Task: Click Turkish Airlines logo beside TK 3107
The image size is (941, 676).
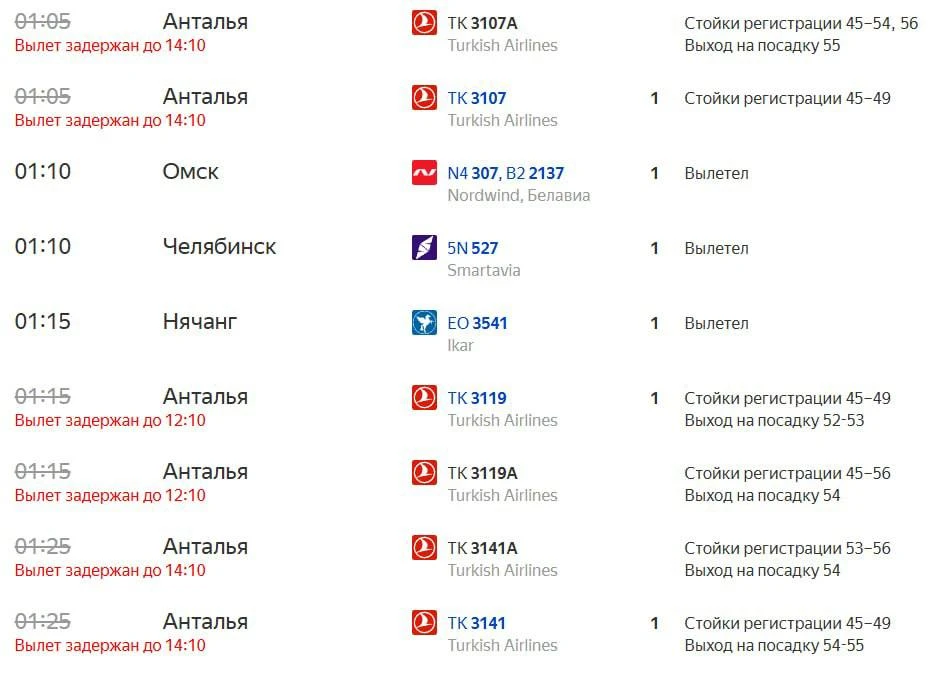Action: 424,98
